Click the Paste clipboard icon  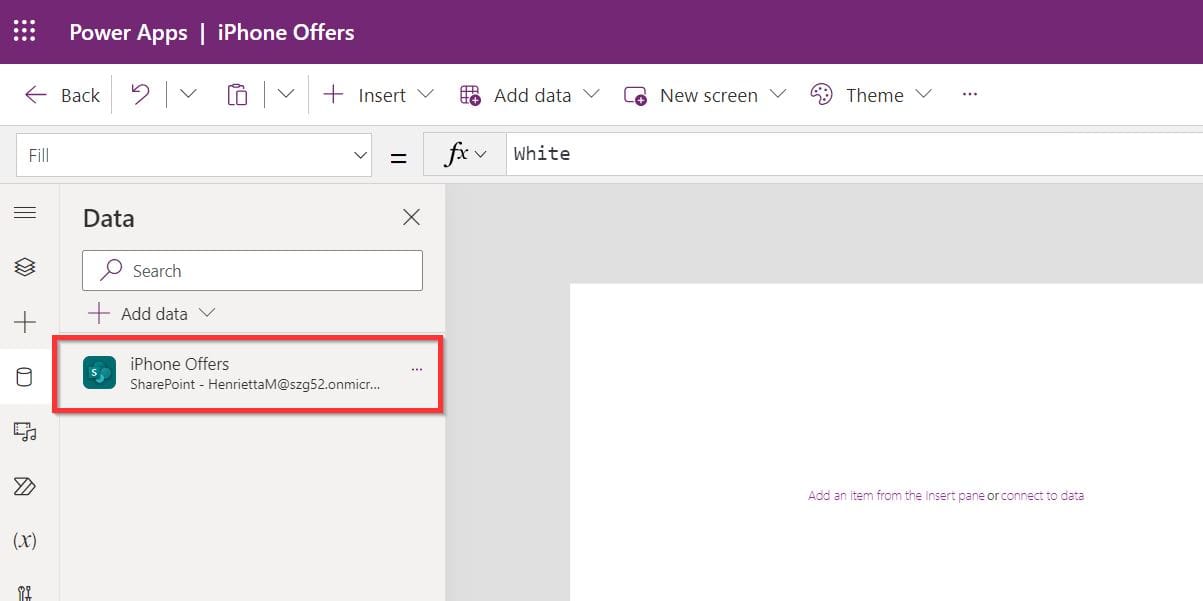tap(237, 93)
